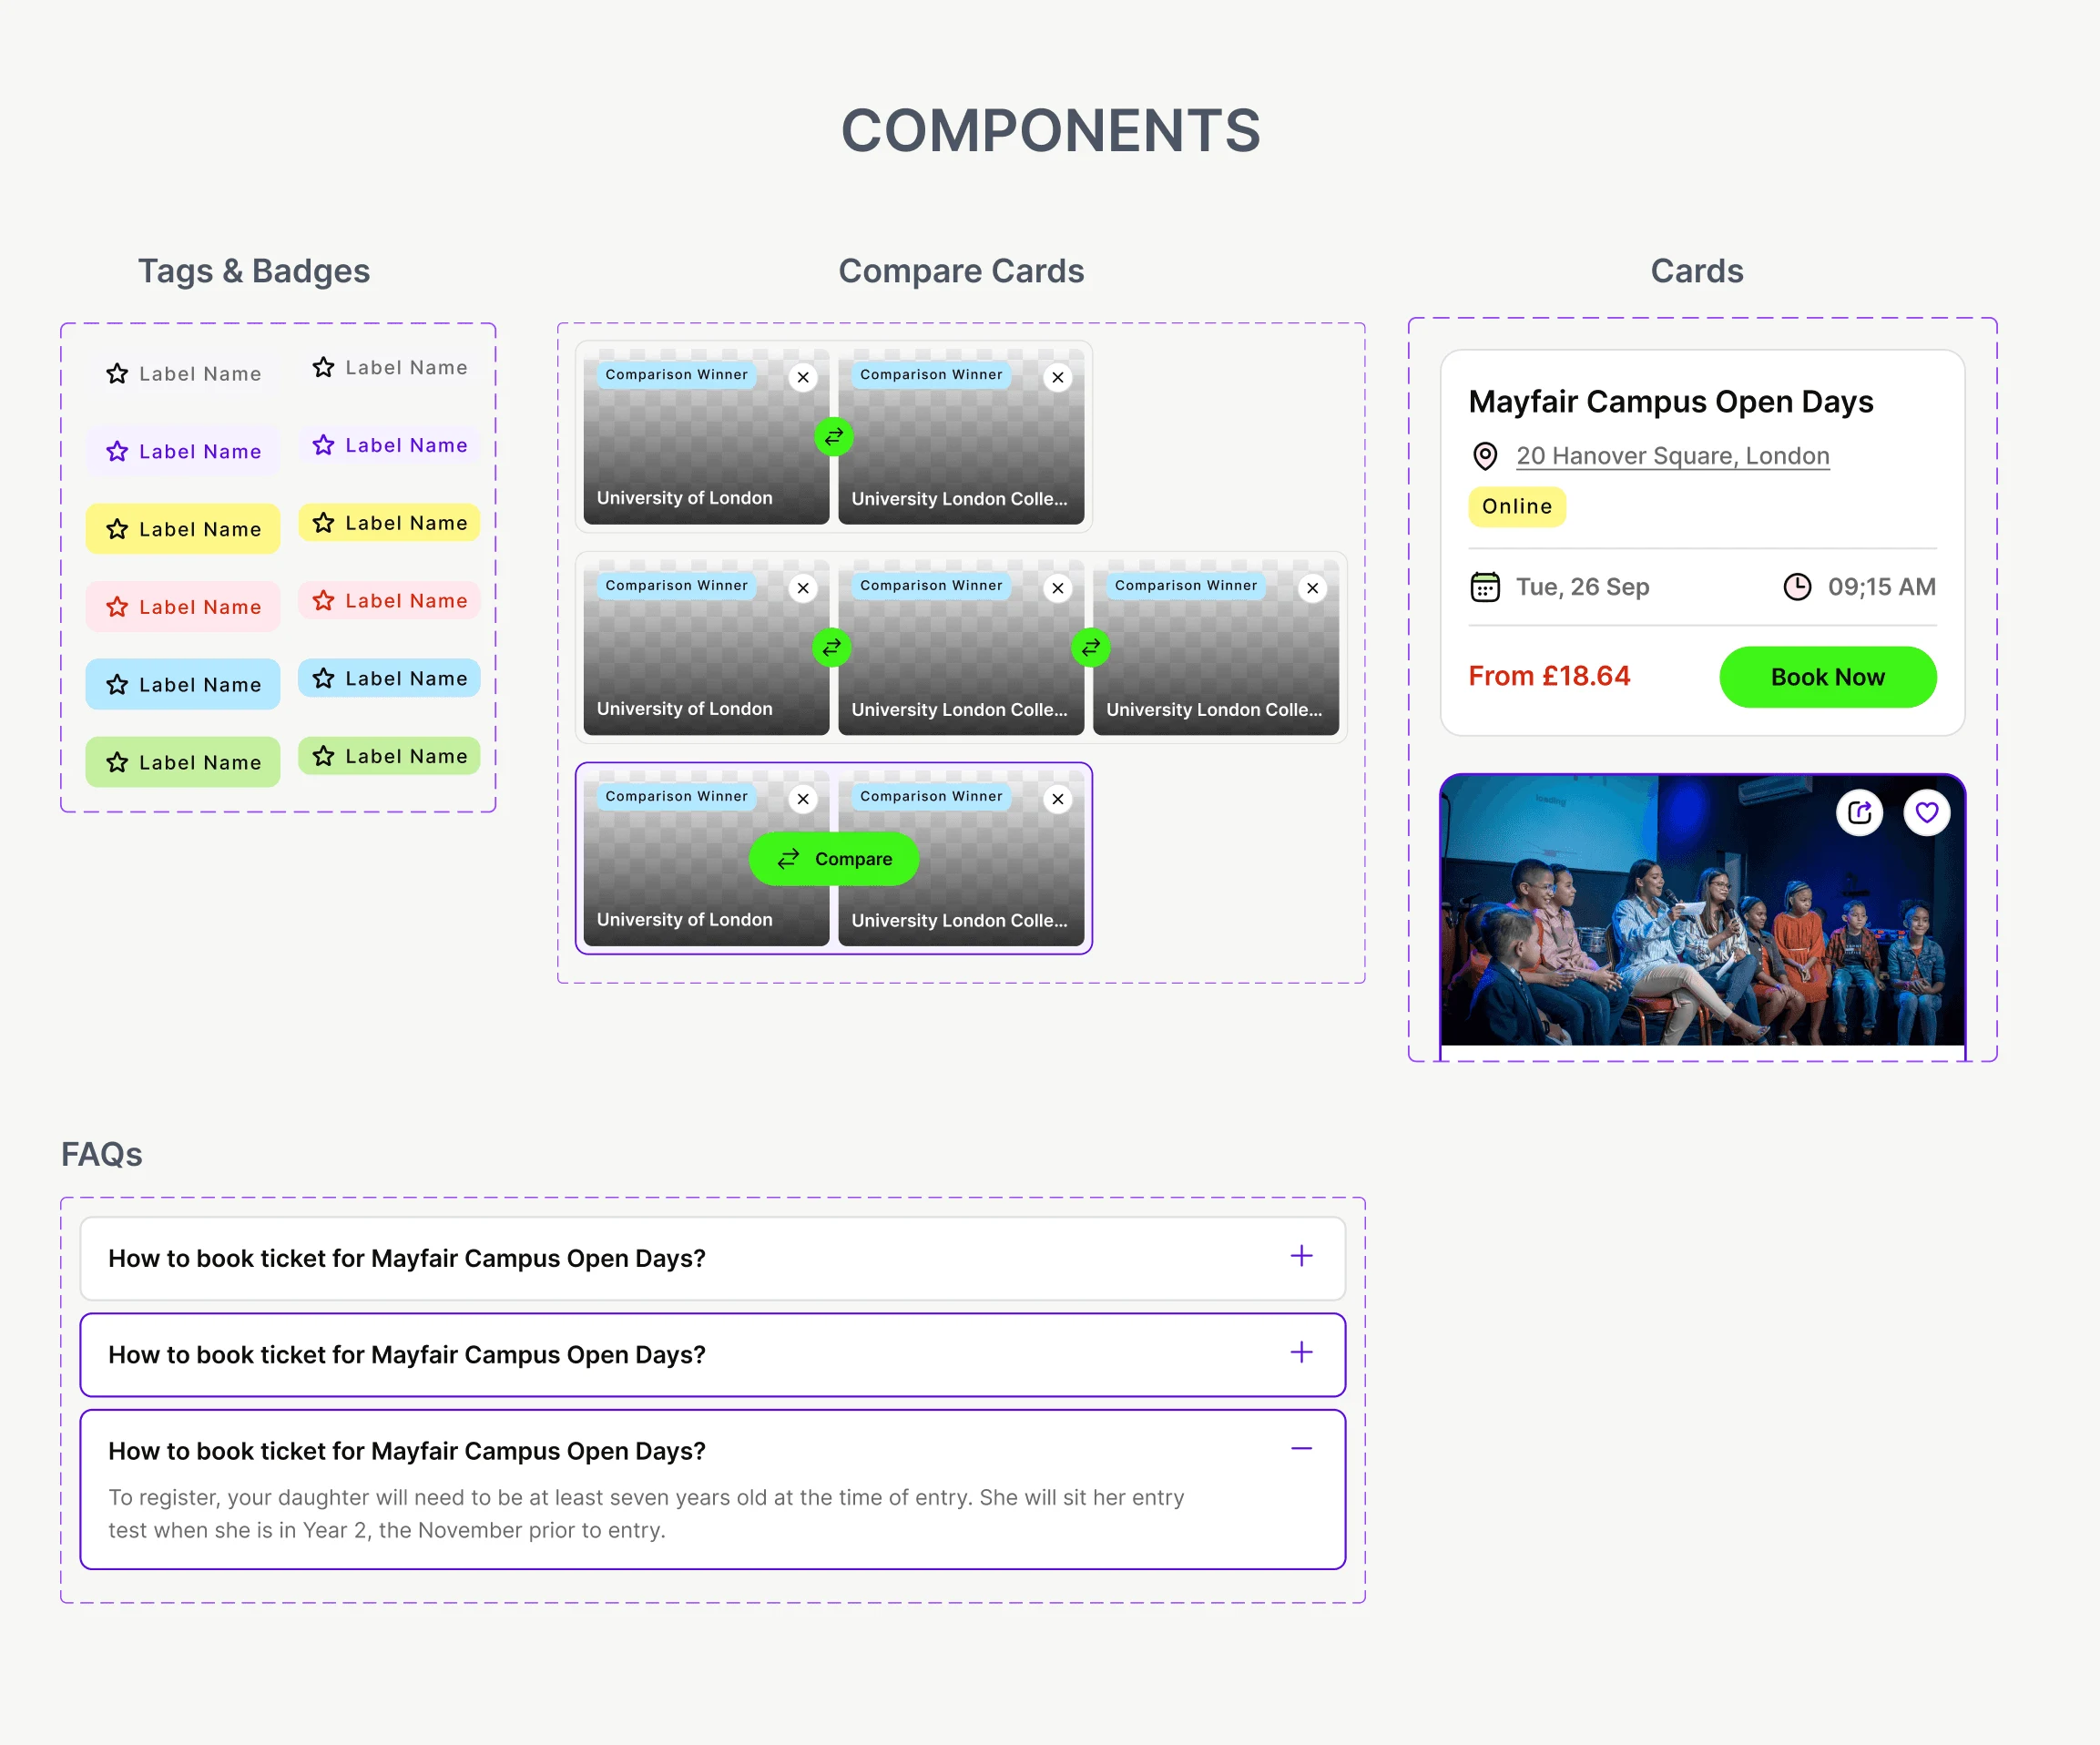Screen dimensions: 2100x1745
Task: Click the swap icon between first and second cards in three-card row
Action: click(x=832, y=648)
